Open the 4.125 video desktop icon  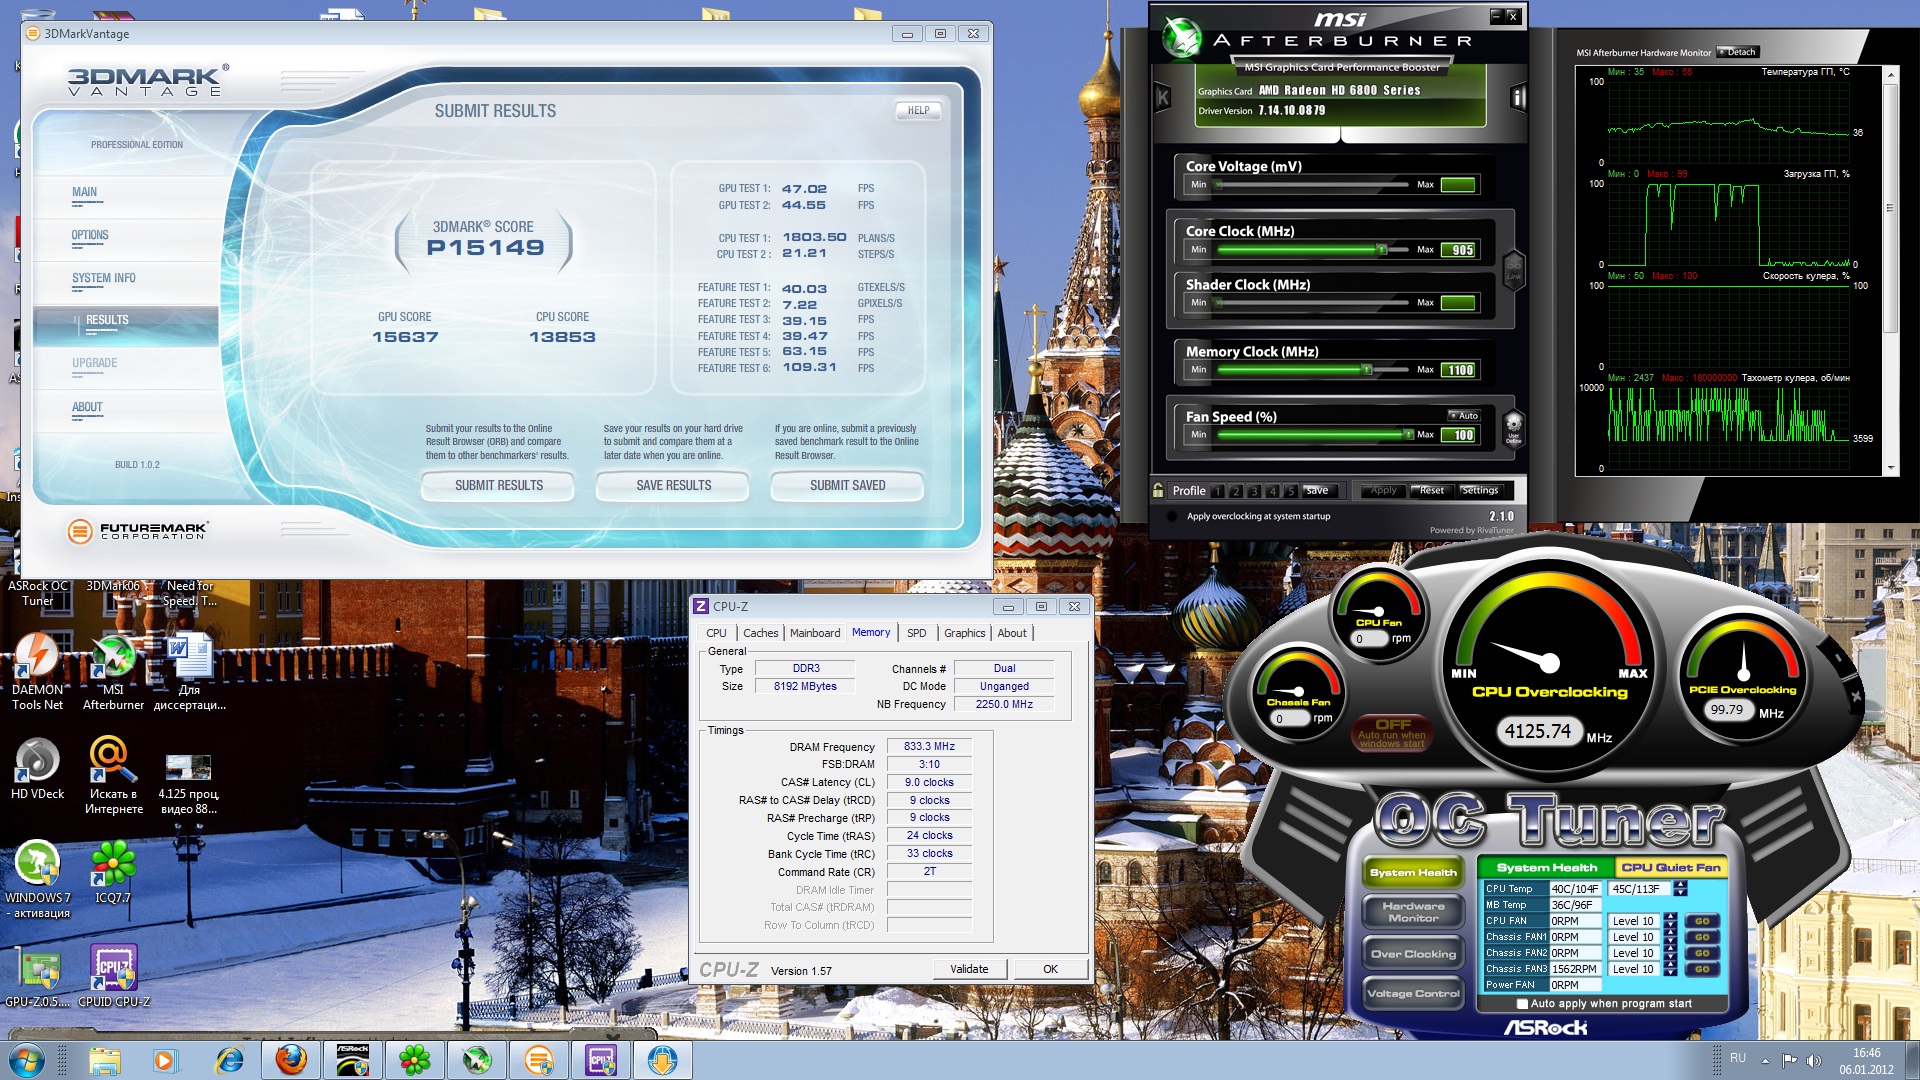pos(189,784)
